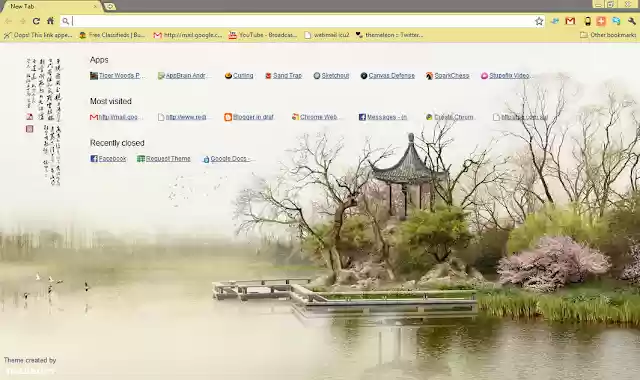Viewport: 640px width, 380px height.
Task: Click the blue chat bubbles extension icon
Action: tap(616, 21)
